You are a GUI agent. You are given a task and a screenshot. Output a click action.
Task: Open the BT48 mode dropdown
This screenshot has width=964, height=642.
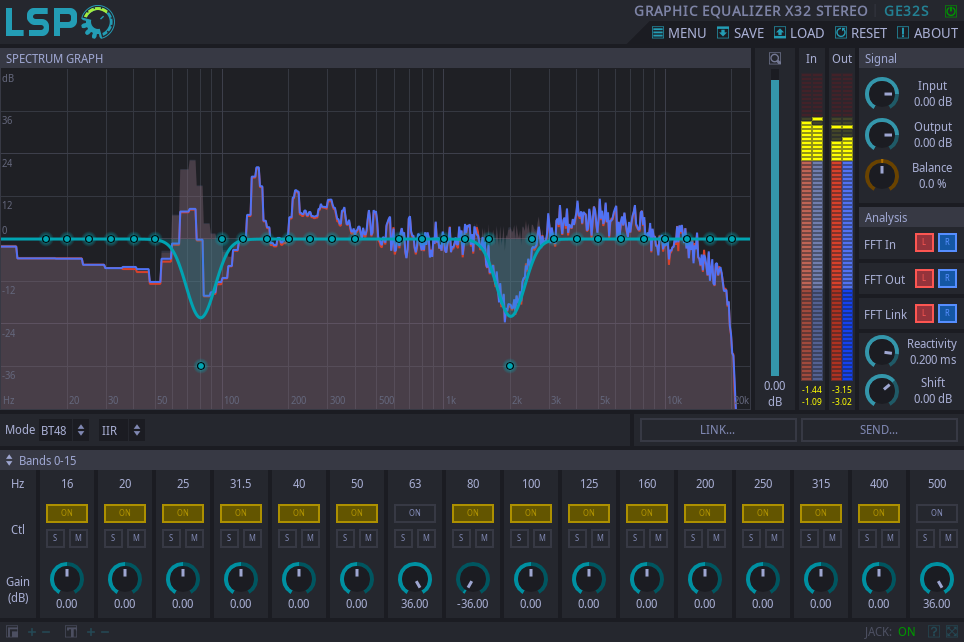click(x=63, y=430)
